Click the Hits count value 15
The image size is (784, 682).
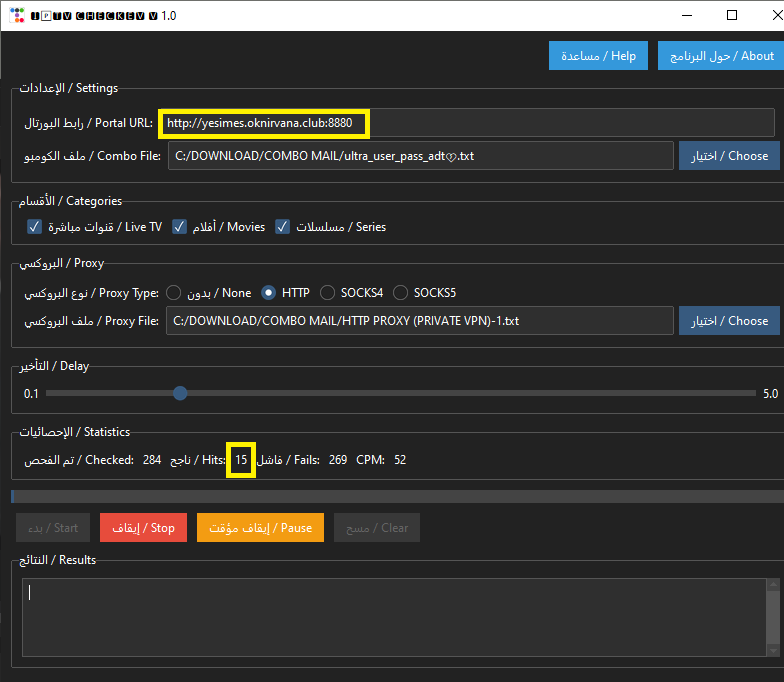pyautogui.click(x=241, y=460)
